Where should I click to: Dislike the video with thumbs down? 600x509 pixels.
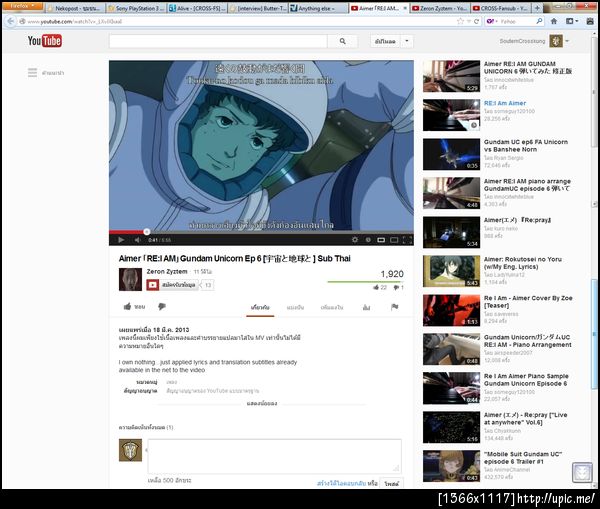[162, 306]
